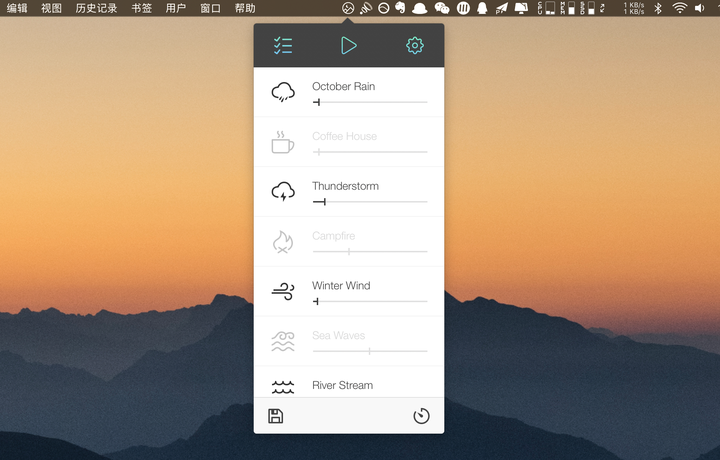Open the 用户 menu
Image resolution: width=720 pixels, height=460 pixels.
click(175, 8)
